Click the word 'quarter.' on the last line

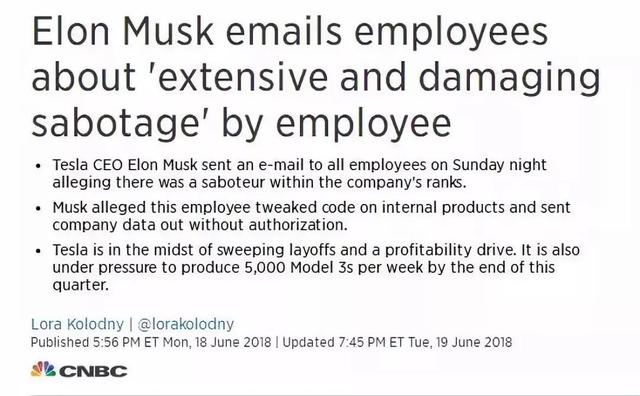click(81, 285)
